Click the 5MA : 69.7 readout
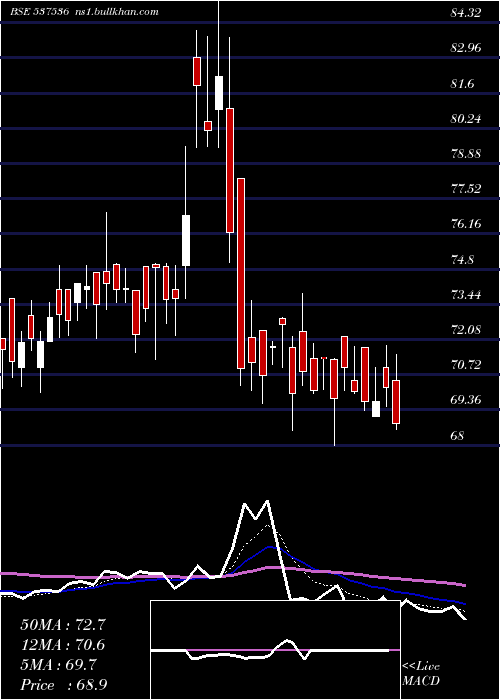This screenshot has width=500, height=700. 58,665
